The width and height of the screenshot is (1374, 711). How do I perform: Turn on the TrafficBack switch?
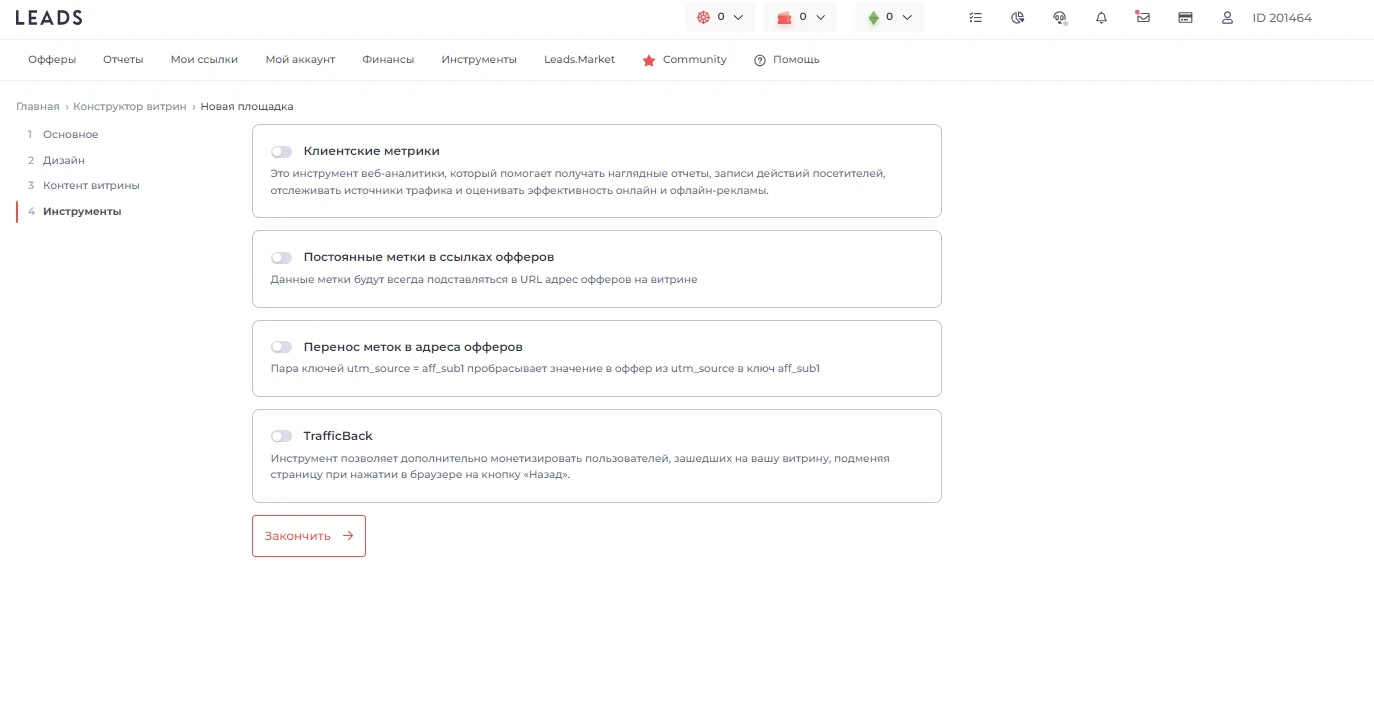pyautogui.click(x=281, y=436)
